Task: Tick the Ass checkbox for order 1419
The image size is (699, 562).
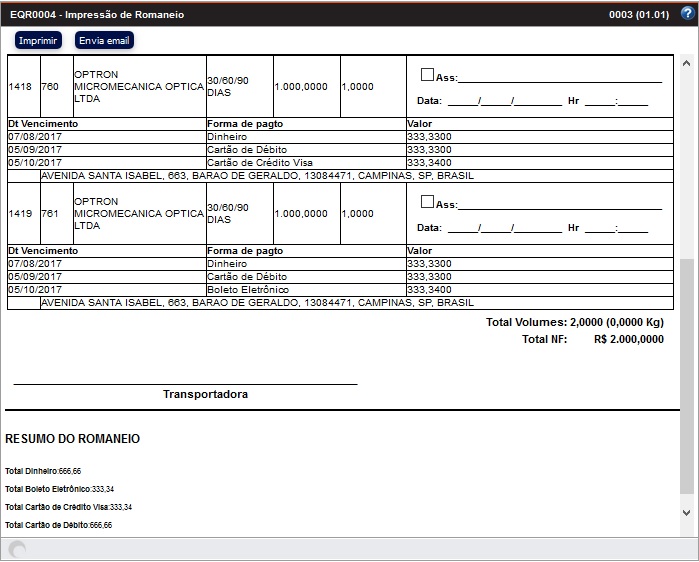Action: pos(428,202)
